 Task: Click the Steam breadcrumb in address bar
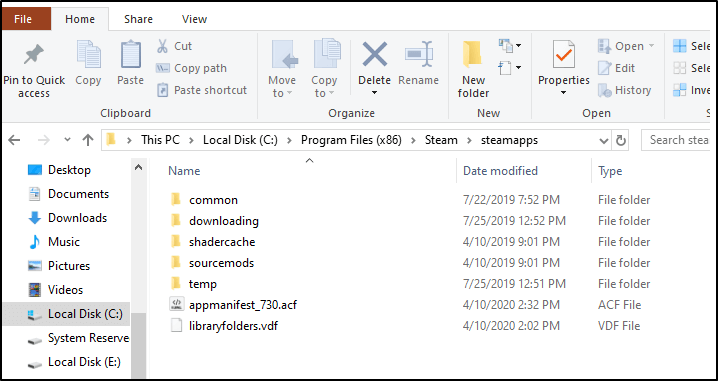pyautogui.click(x=441, y=140)
